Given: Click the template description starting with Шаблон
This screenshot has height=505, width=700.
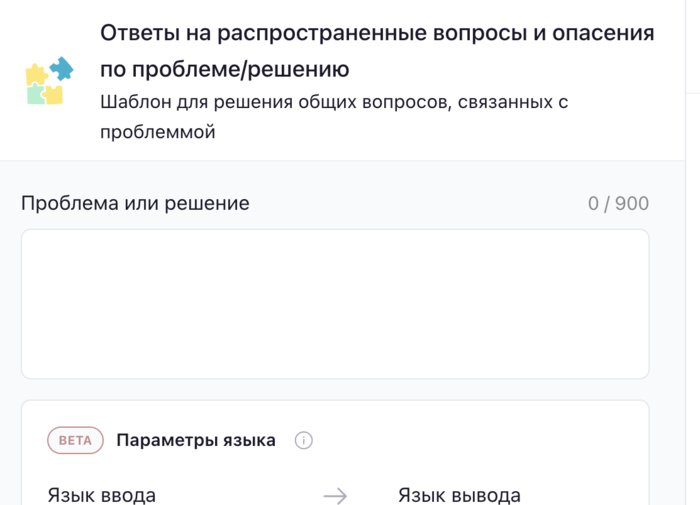Looking at the screenshot, I should point(334,102).
